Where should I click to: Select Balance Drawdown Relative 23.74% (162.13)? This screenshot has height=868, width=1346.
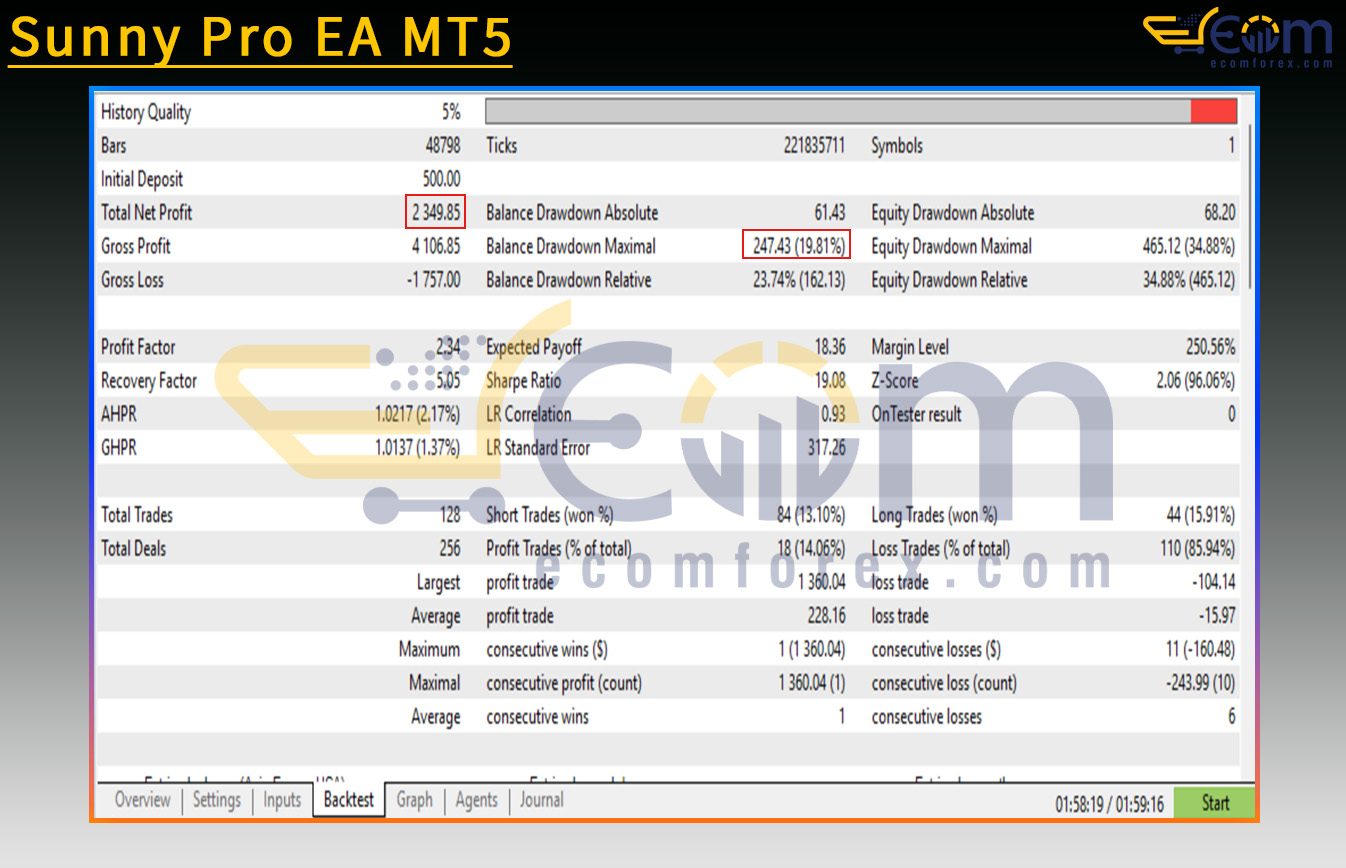(x=798, y=280)
